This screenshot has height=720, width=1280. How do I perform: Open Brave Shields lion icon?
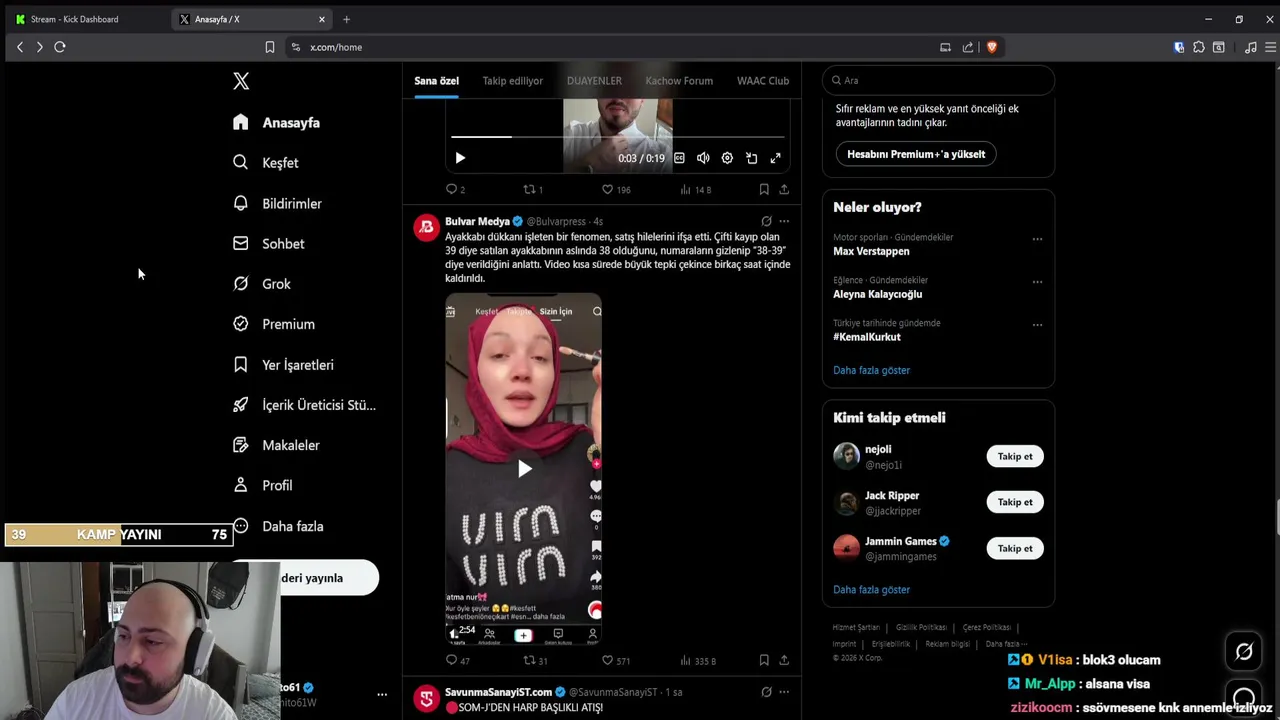point(991,47)
